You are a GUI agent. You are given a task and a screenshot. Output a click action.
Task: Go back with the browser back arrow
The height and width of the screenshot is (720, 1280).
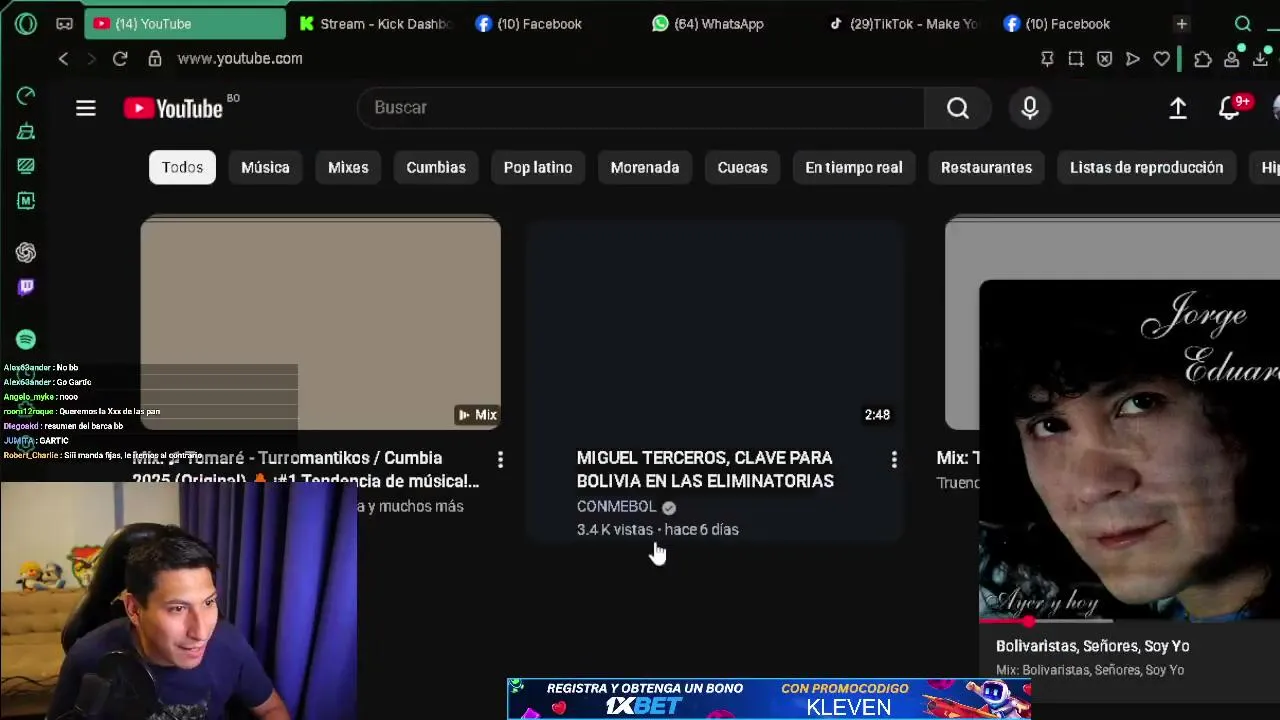[63, 59]
